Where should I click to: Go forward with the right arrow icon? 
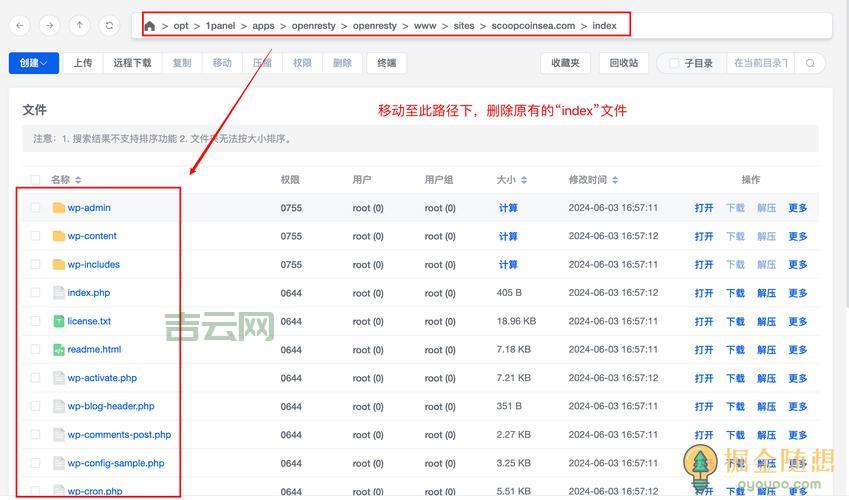[50, 25]
